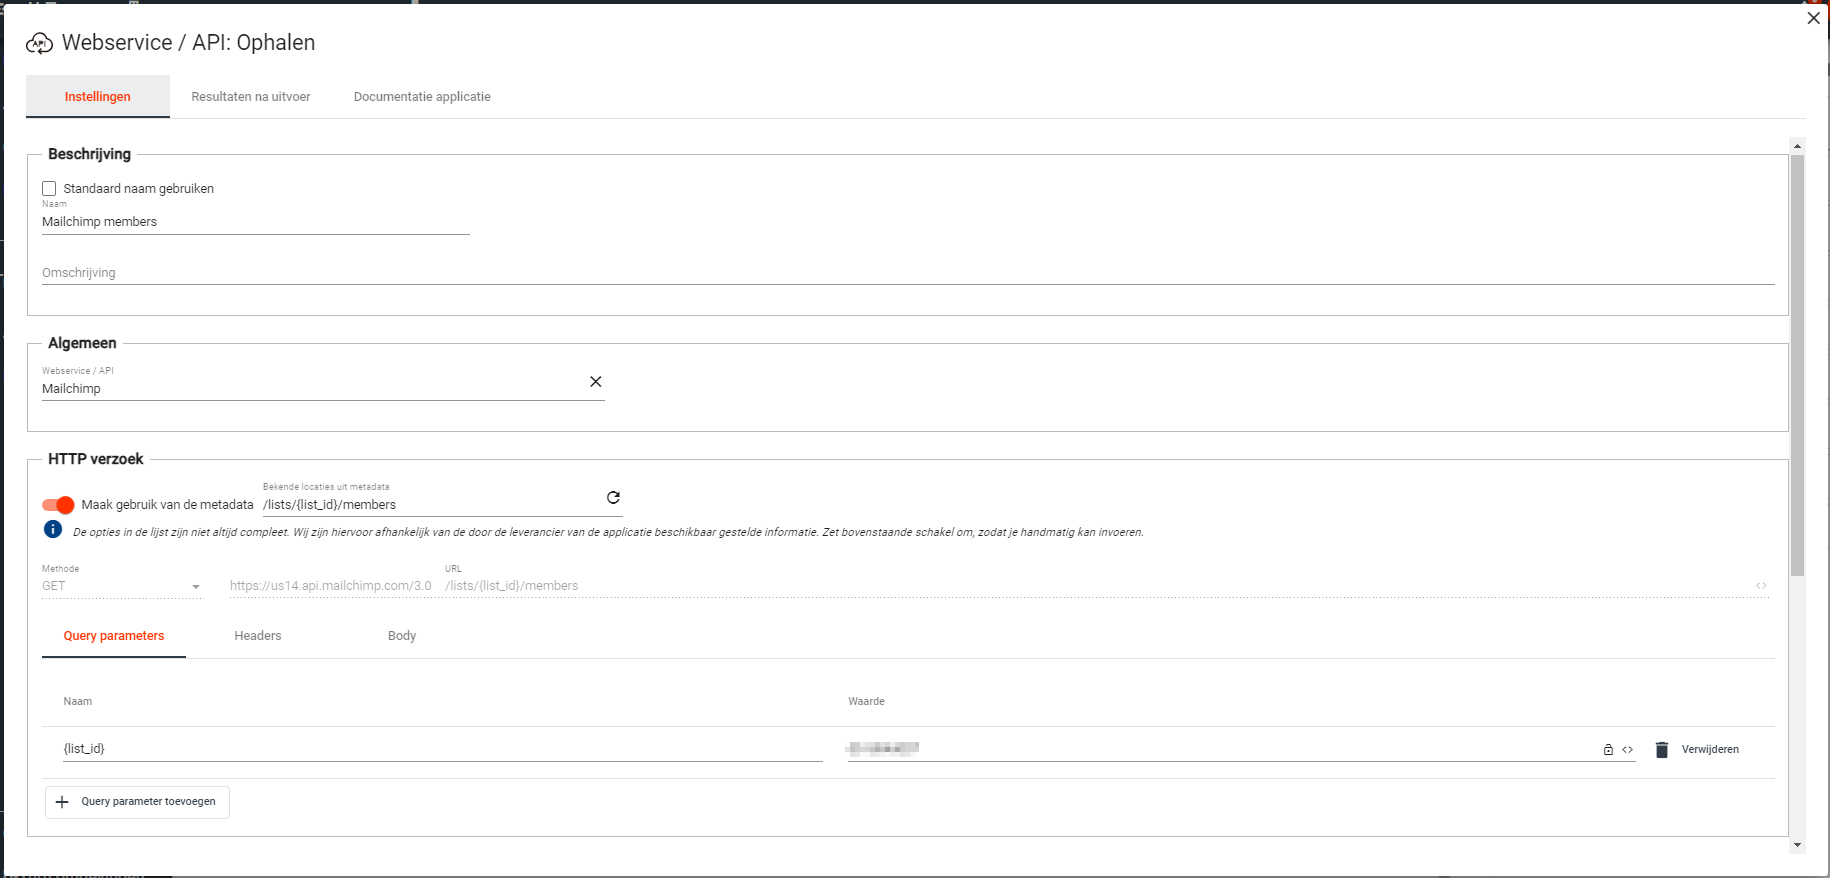Viewport: 1830px width, 878px height.
Task: Click the code brackets icon in value field
Action: coord(1628,750)
